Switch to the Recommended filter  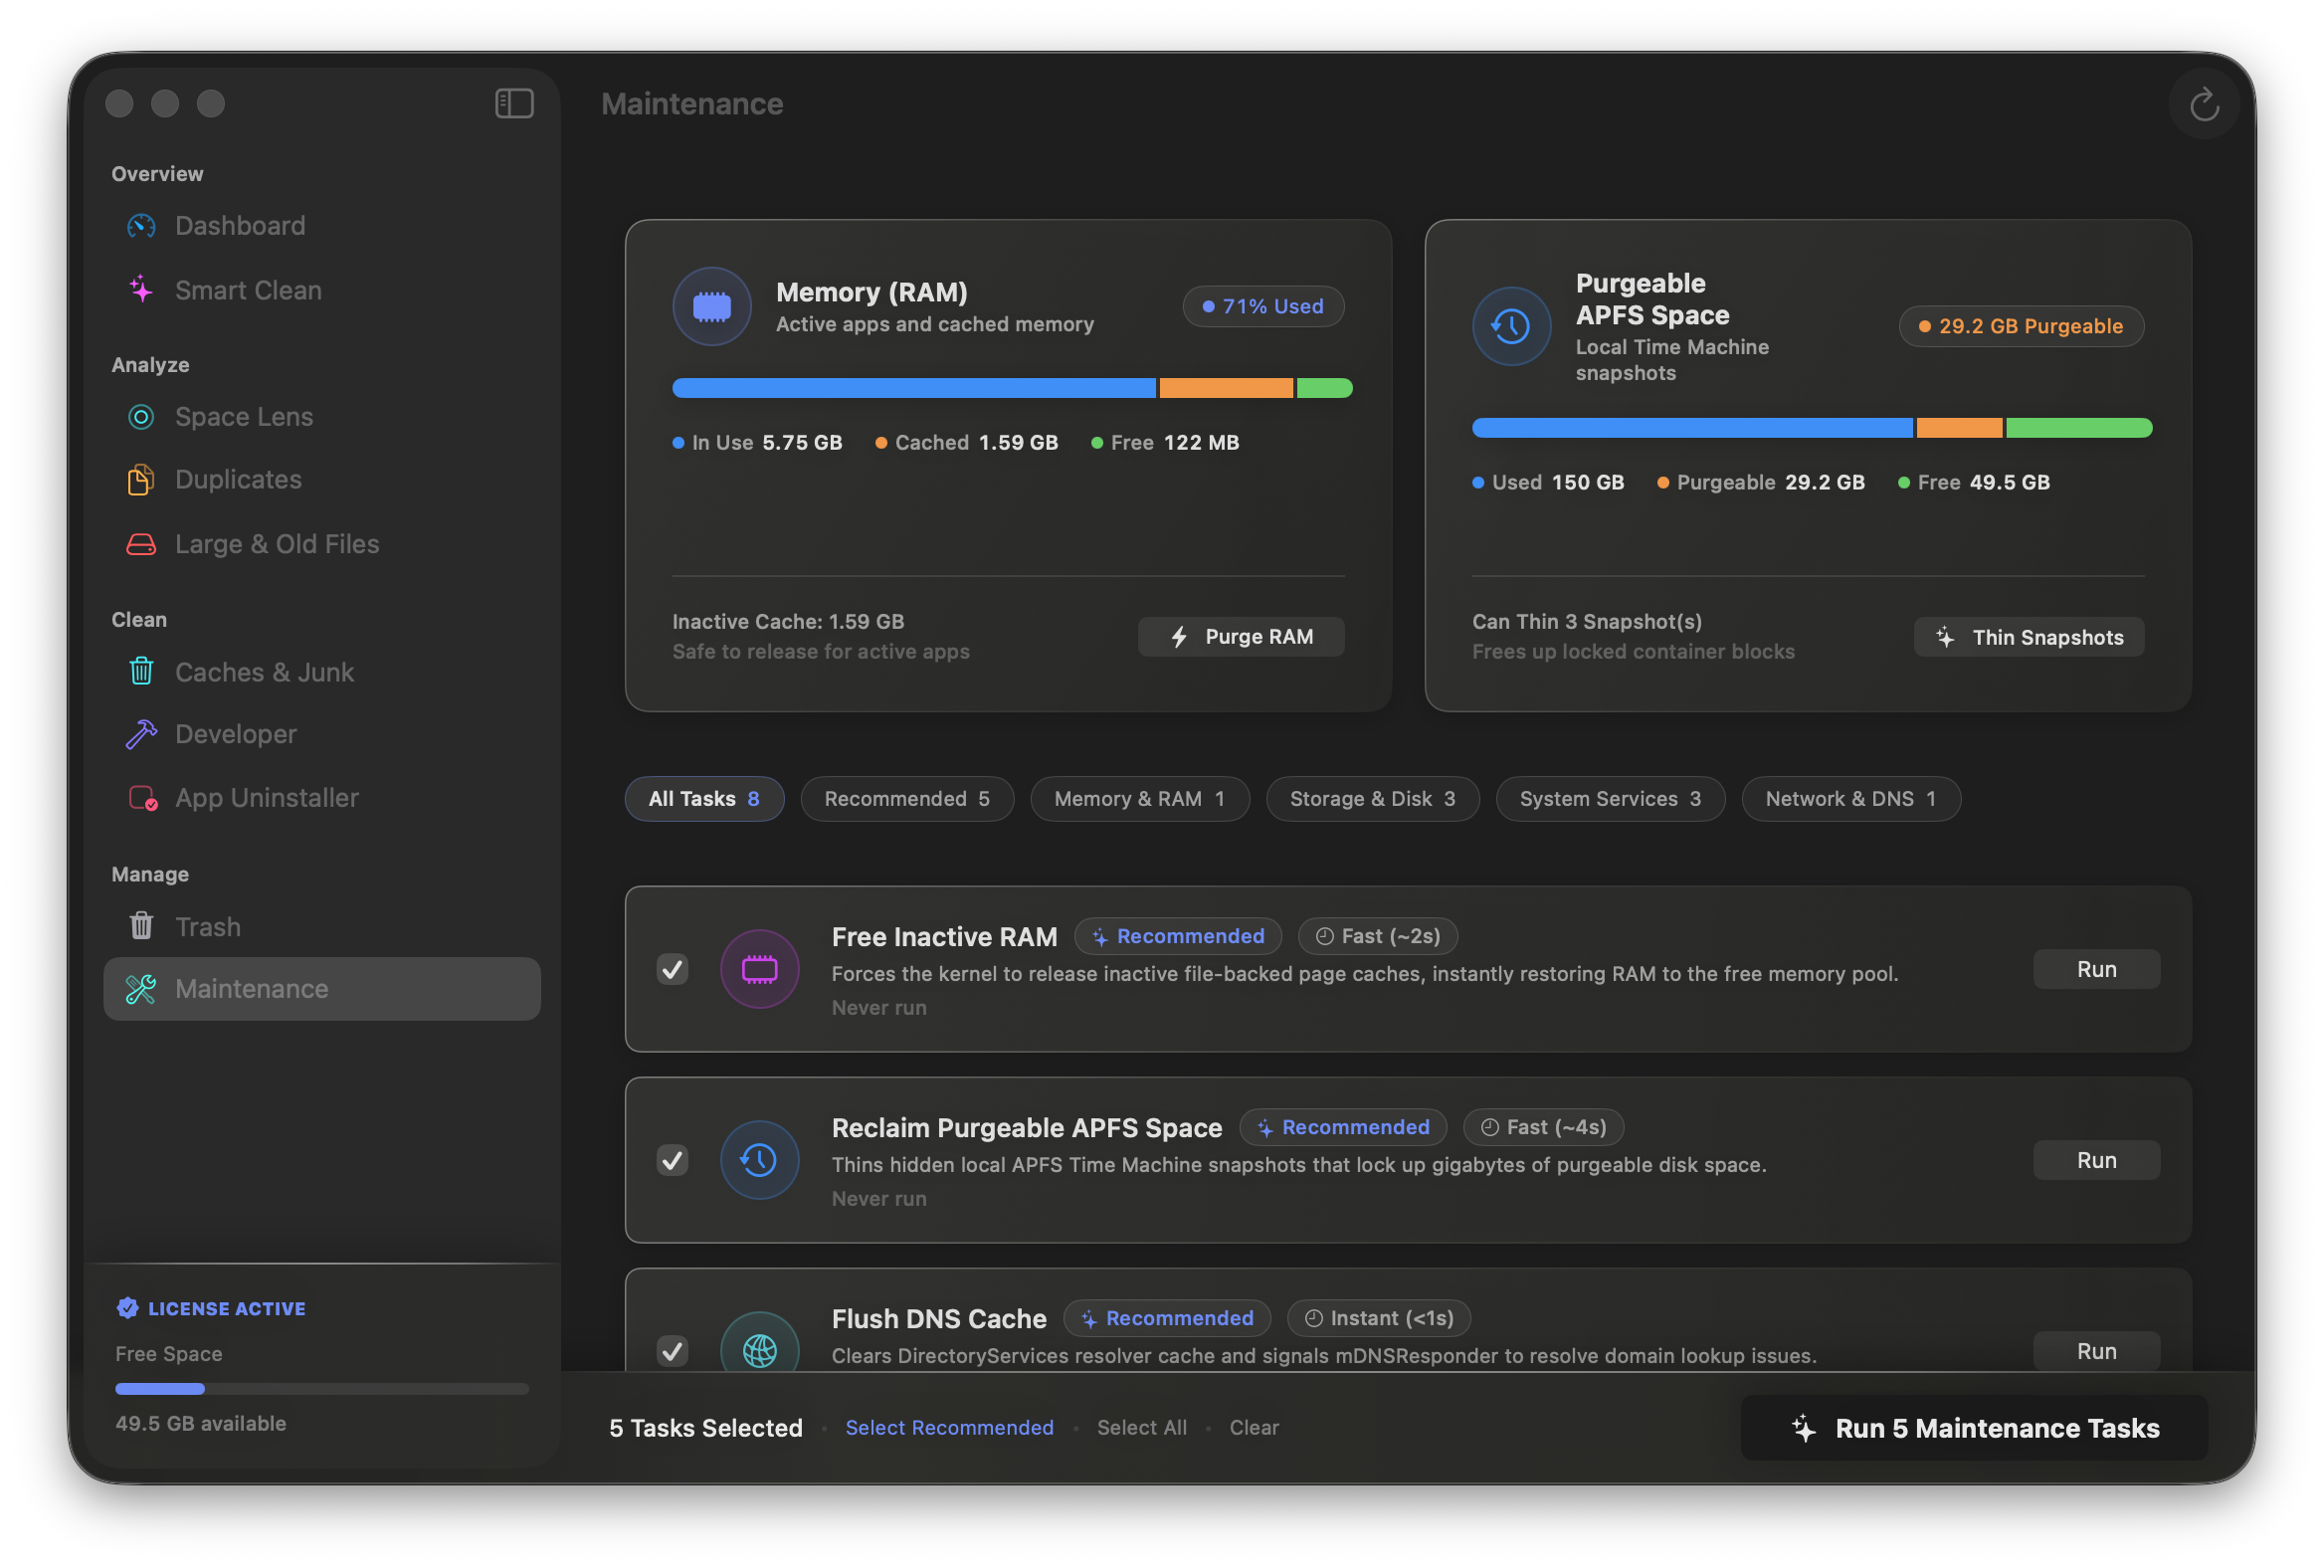[x=907, y=799]
